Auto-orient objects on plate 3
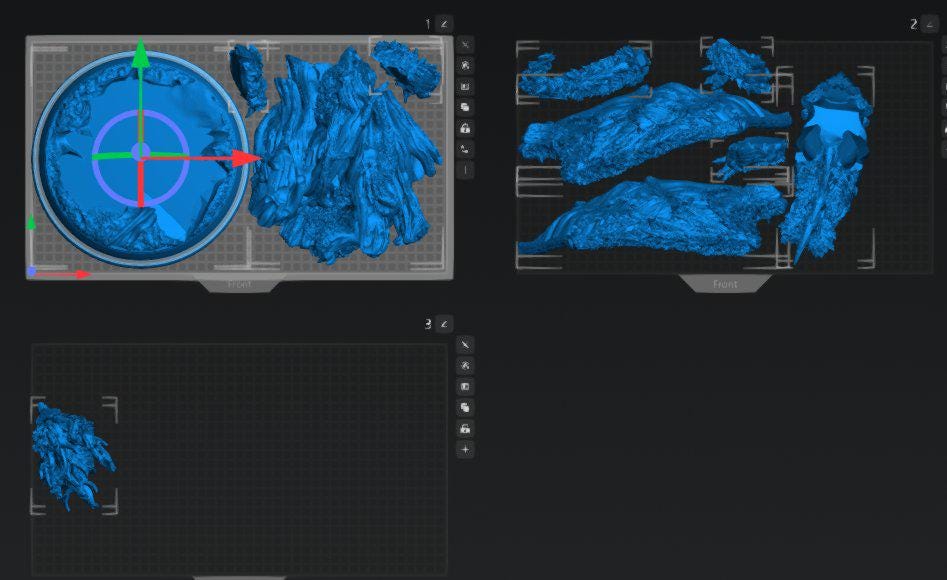Image resolution: width=947 pixels, height=580 pixels. coord(465,366)
